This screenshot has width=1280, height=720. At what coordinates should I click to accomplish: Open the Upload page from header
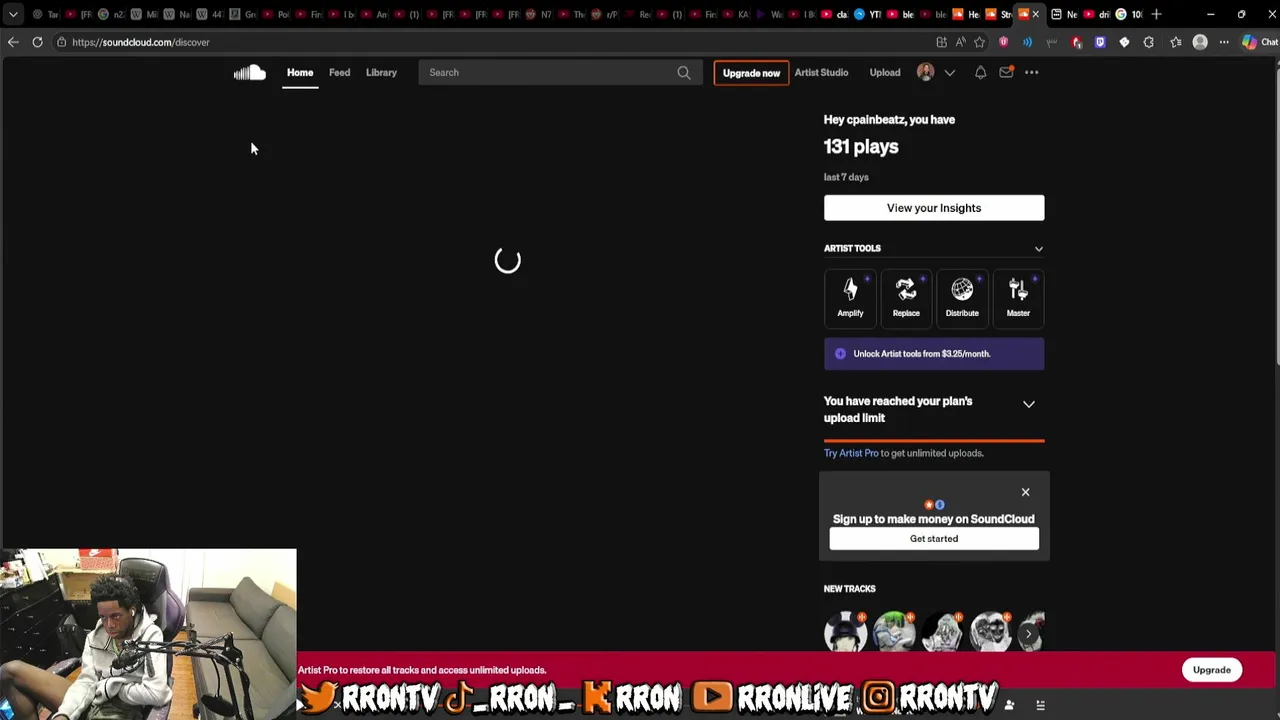click(x=885, y=72)
